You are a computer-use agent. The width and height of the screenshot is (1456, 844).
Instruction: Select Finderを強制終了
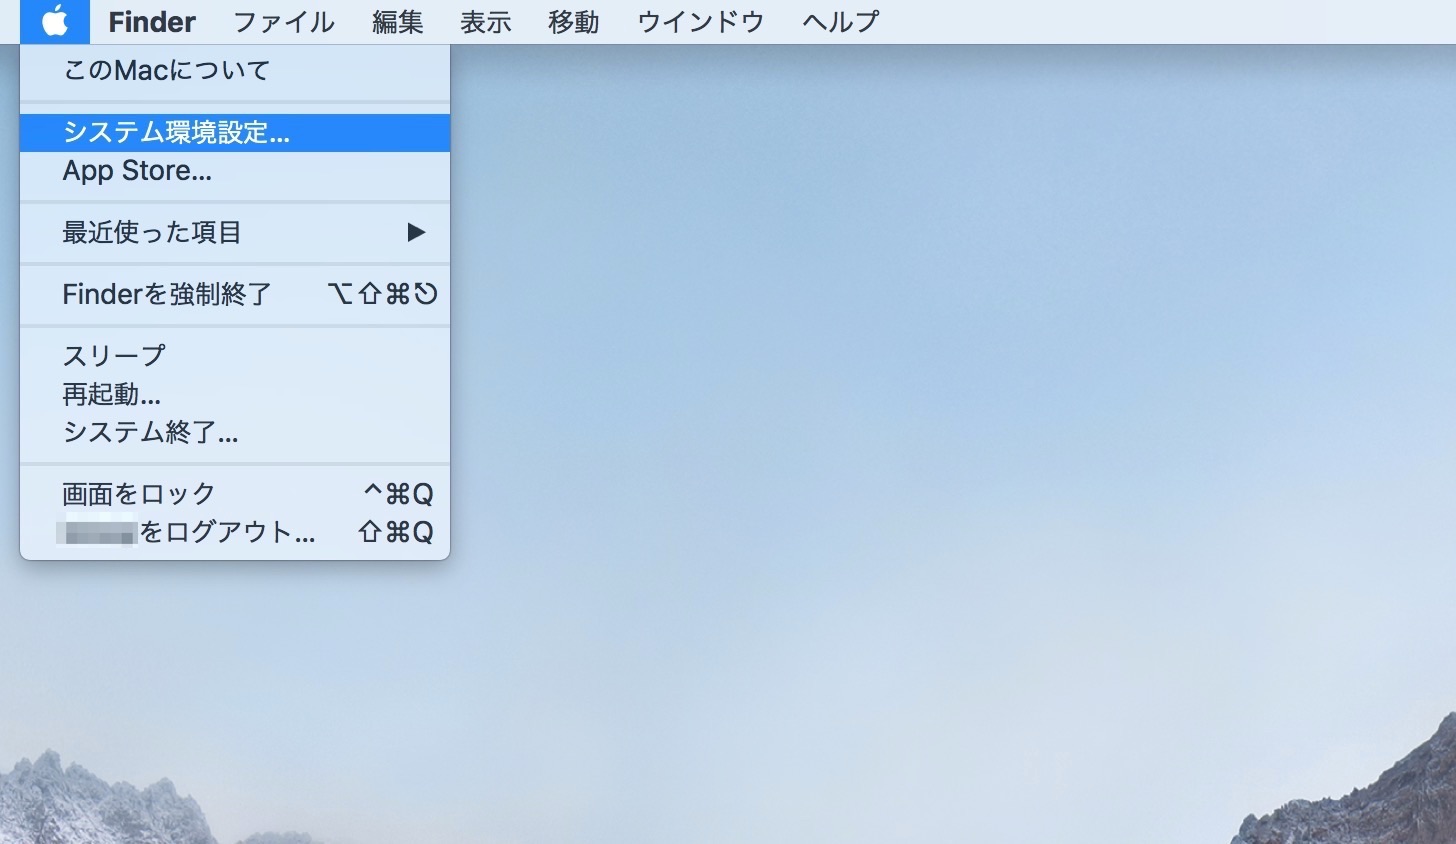[235, 294]
